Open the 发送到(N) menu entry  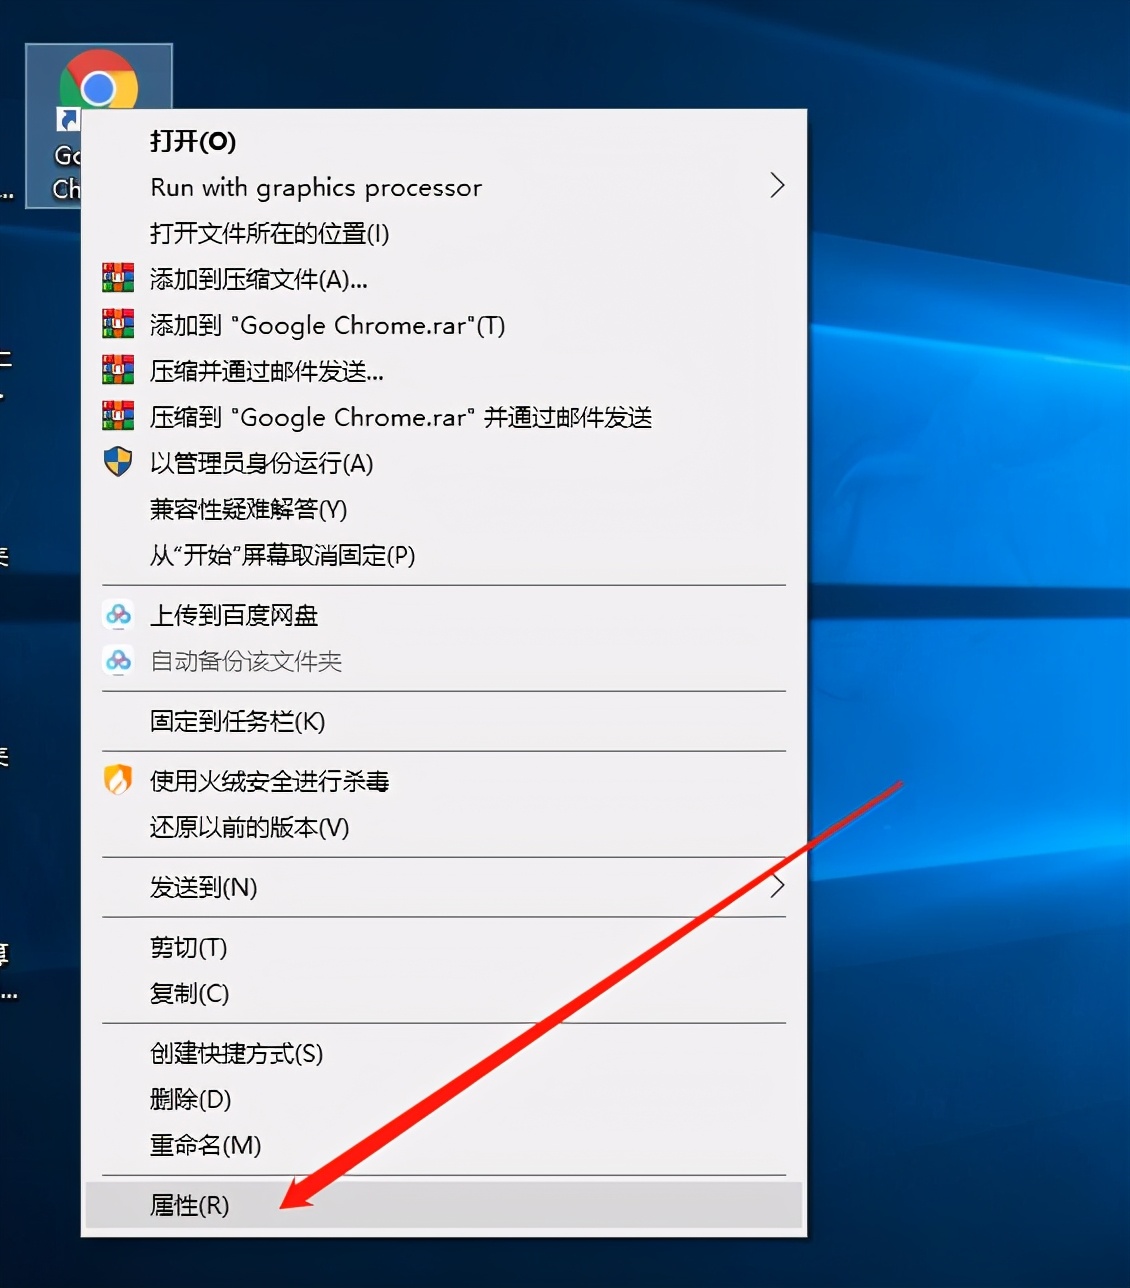444,887
